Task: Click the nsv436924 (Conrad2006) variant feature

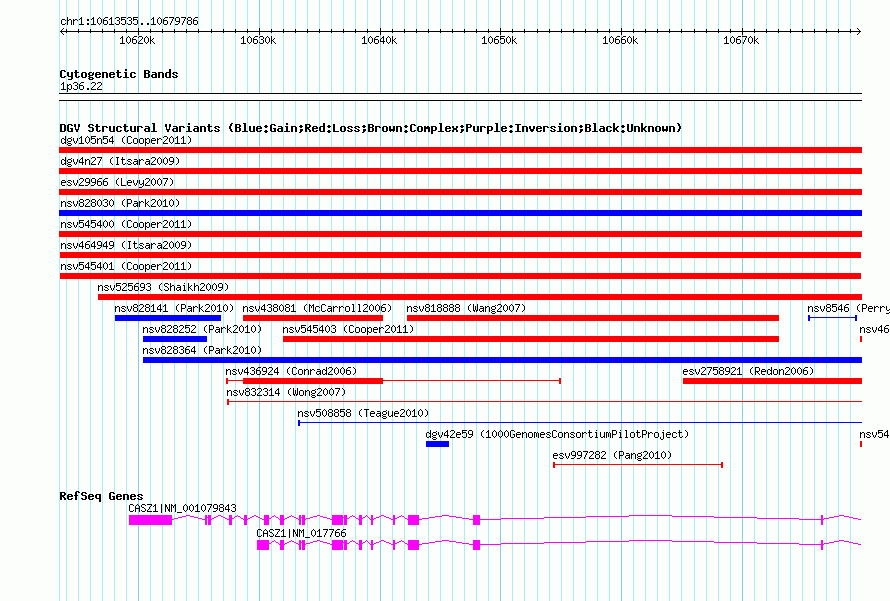Action: tap(305, 381)
